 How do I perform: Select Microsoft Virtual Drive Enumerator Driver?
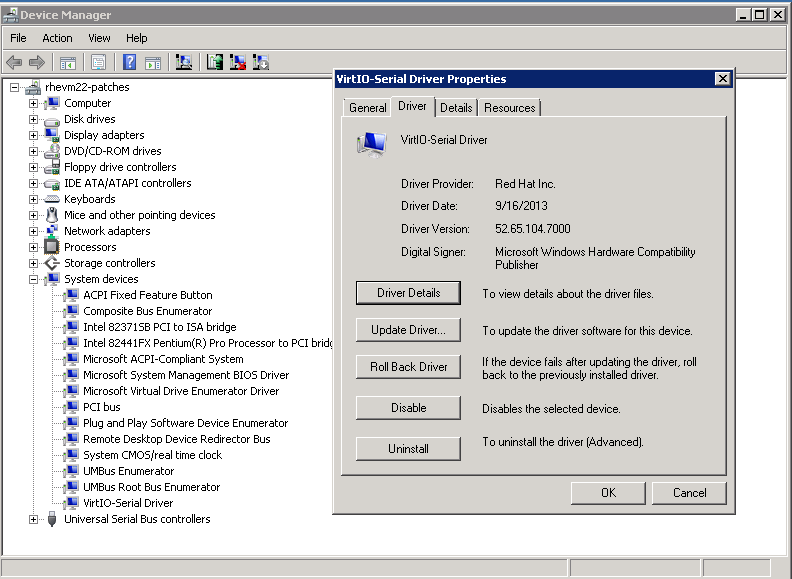[181, 391]
